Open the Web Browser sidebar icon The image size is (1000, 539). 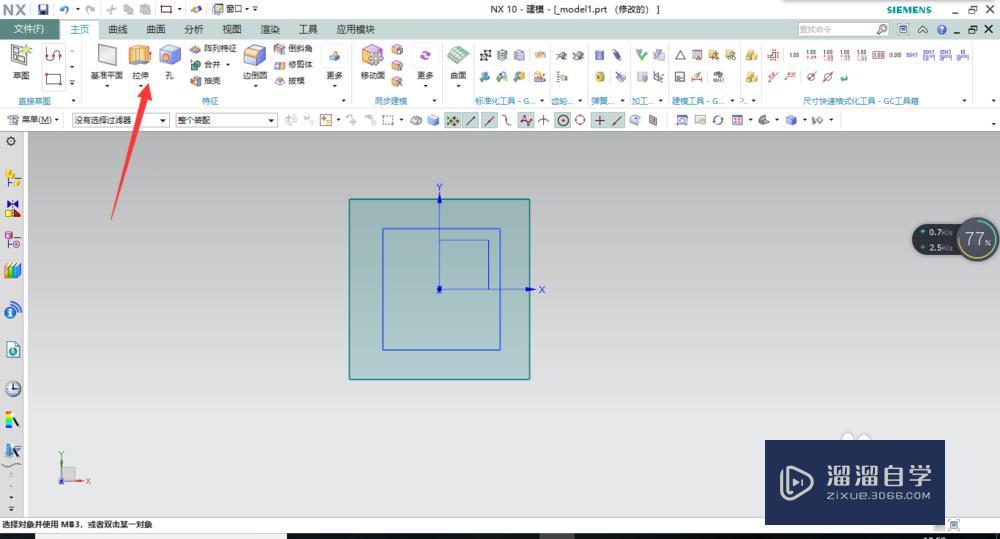click(x=12, y=350)
